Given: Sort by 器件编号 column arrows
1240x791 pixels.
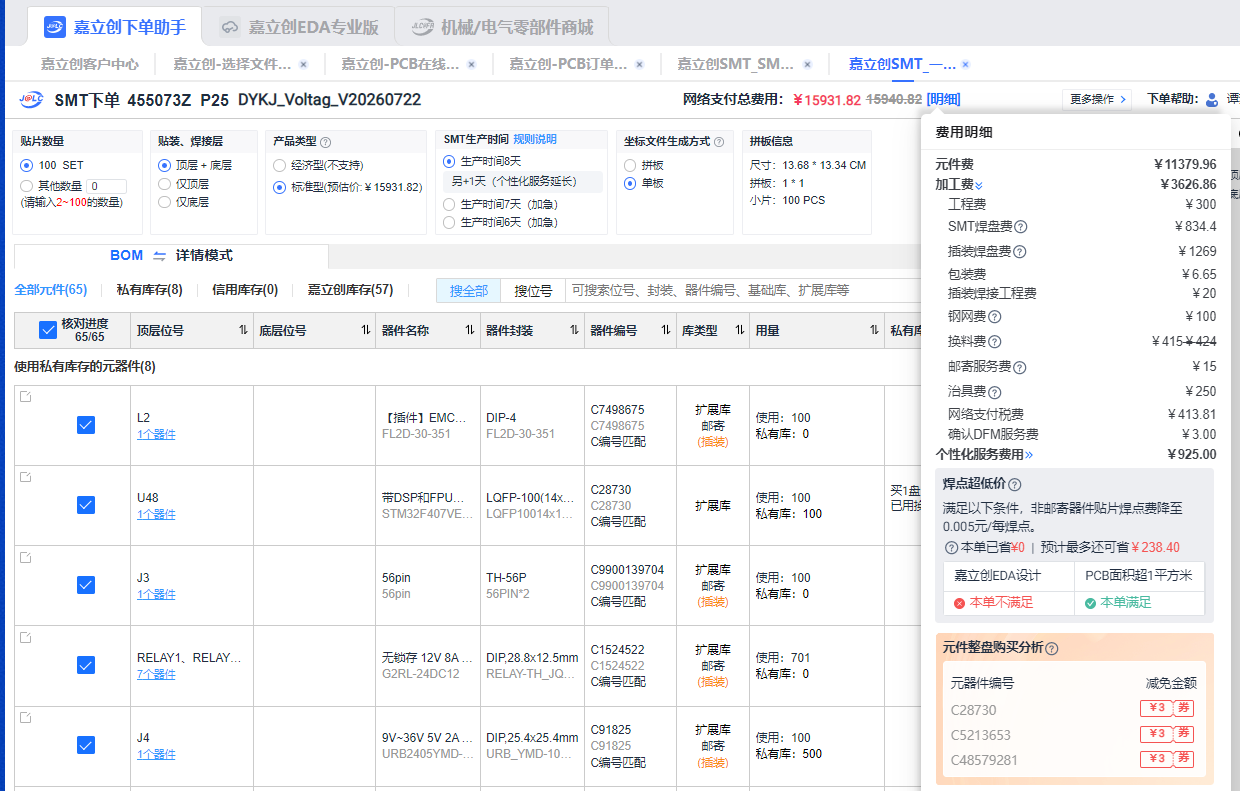Looking at the screenshot, I should click(x=666, y=330).
